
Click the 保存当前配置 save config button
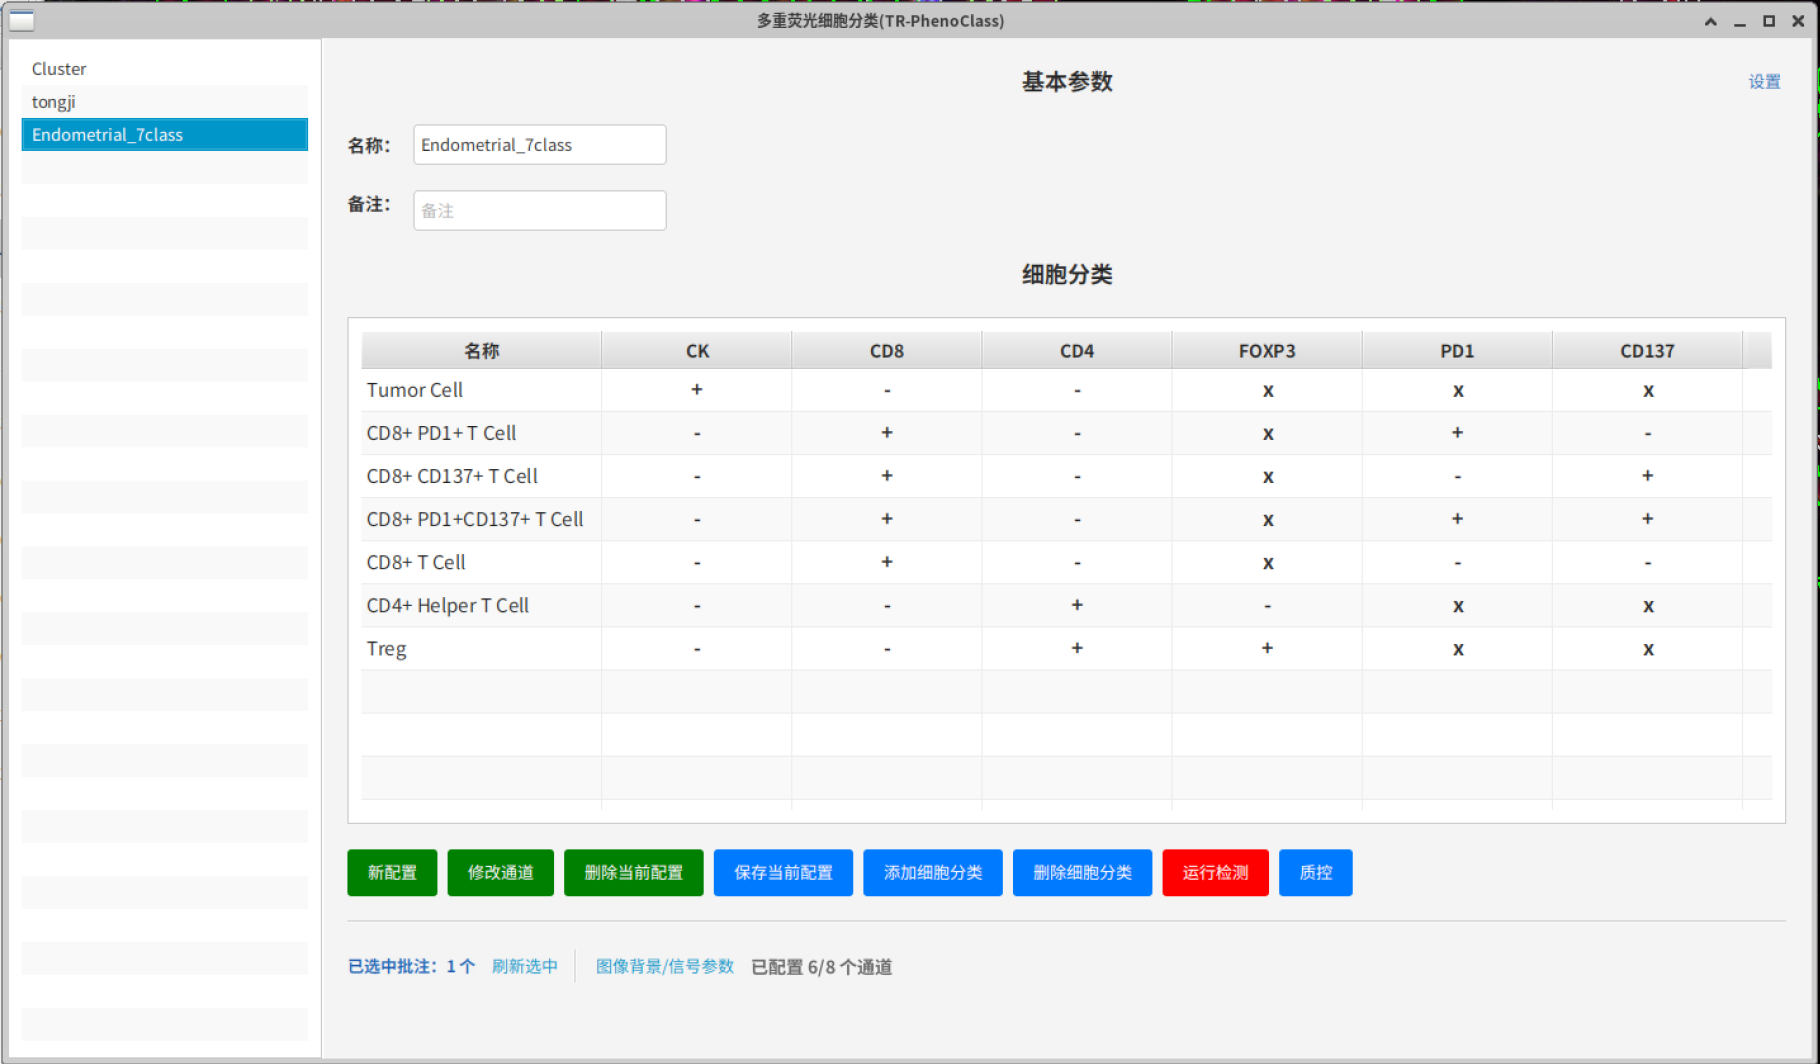[783, 873]
